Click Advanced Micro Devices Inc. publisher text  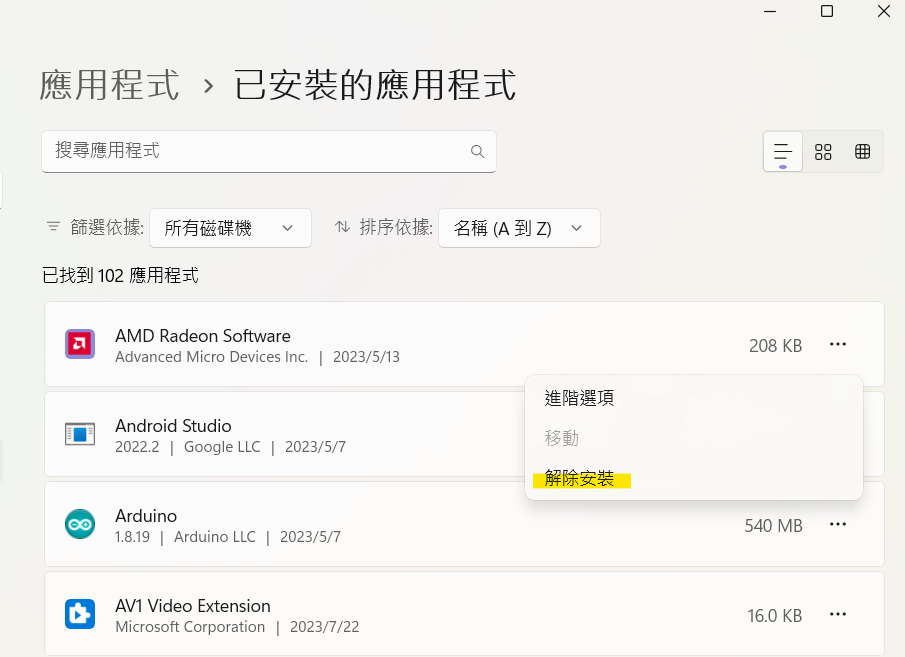211,357
